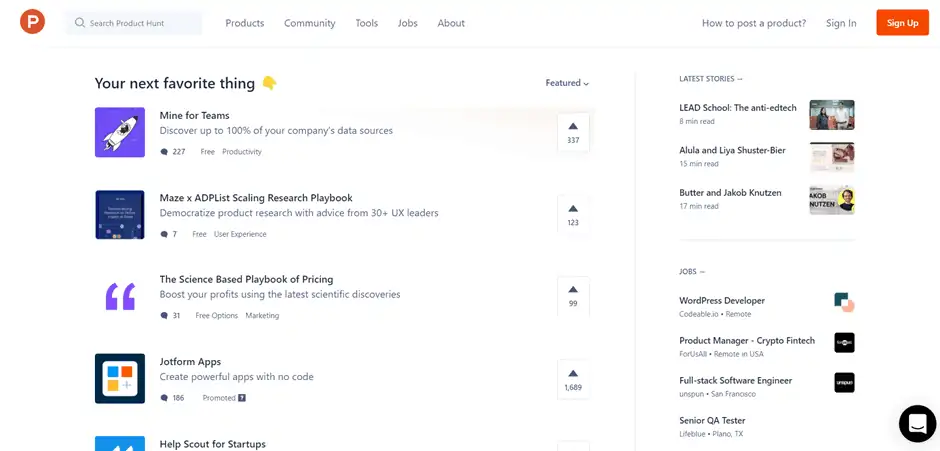Upvote Maze x ADPList Research Playbook
Screen dimensions: 940x451
(573, 214)
